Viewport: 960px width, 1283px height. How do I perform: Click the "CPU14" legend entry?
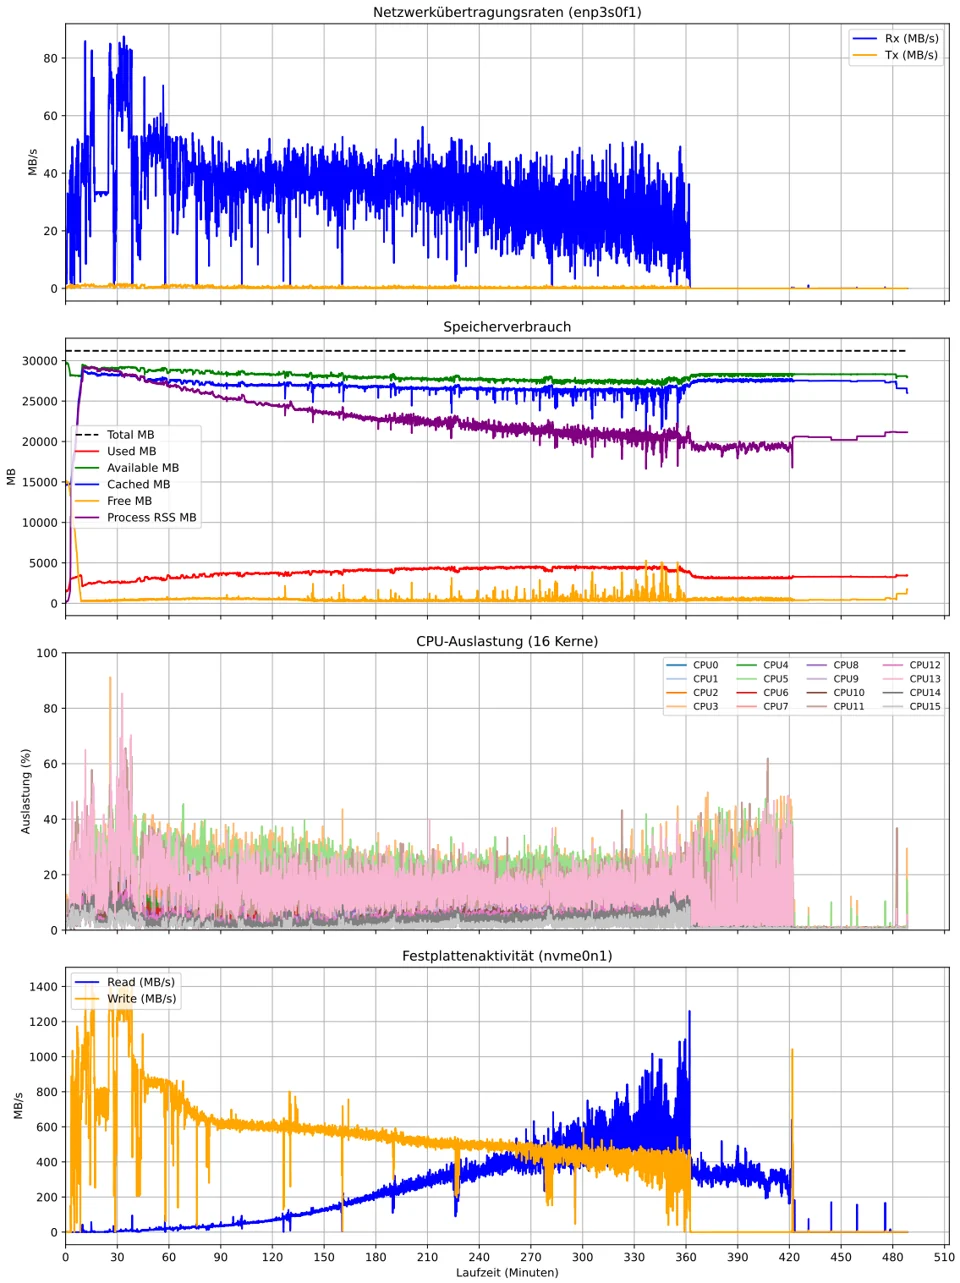[x=912, y=693]
